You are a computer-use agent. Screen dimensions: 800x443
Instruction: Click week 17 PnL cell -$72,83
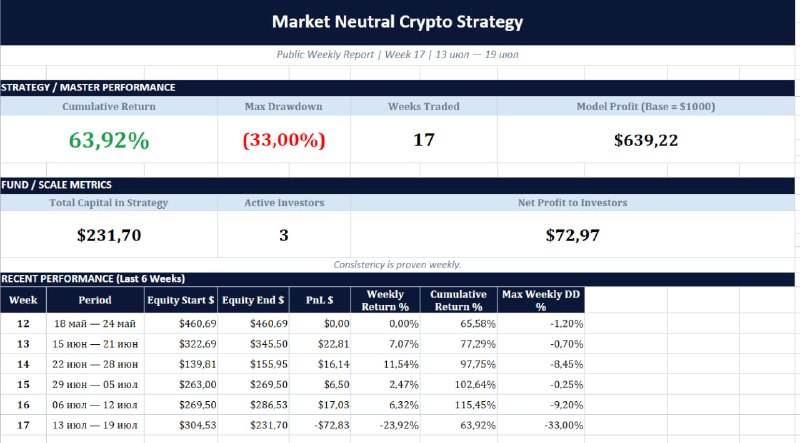[320, 425]
